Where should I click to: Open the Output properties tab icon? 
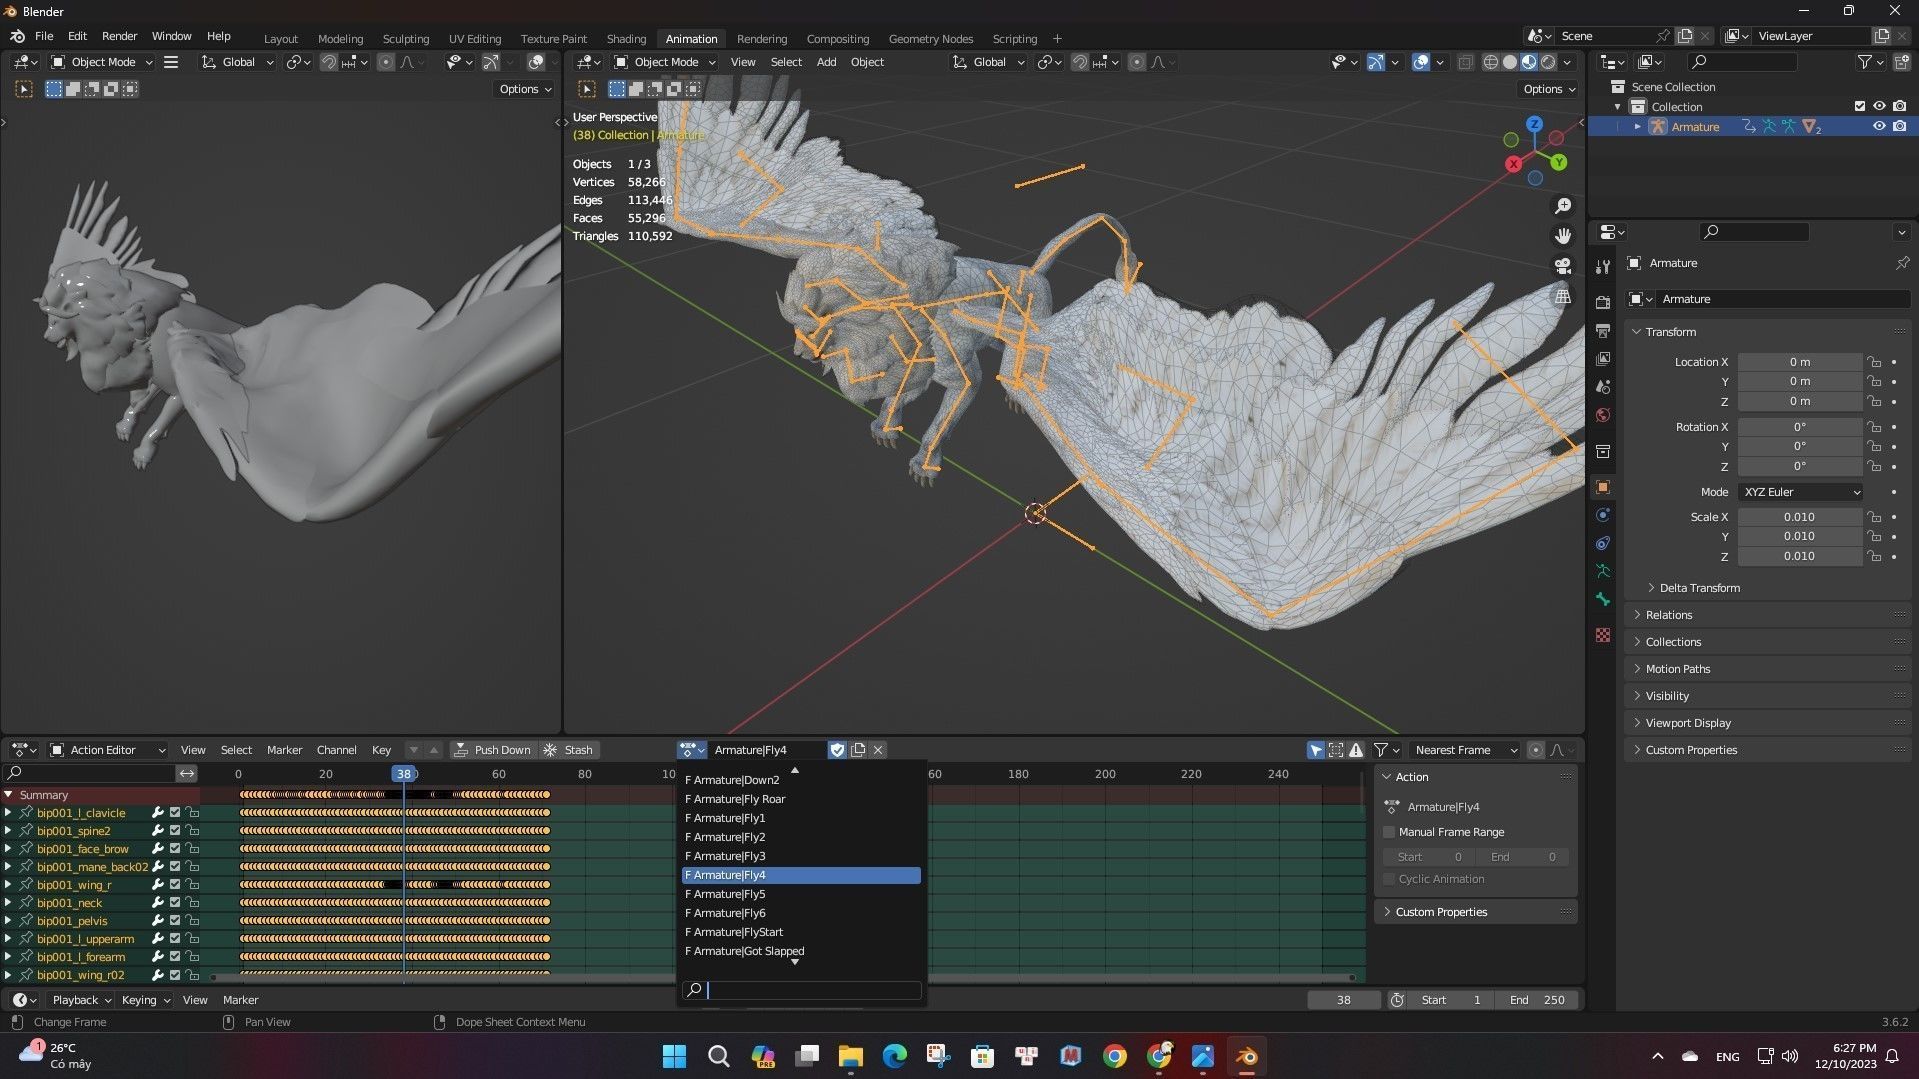[1603, 330]
